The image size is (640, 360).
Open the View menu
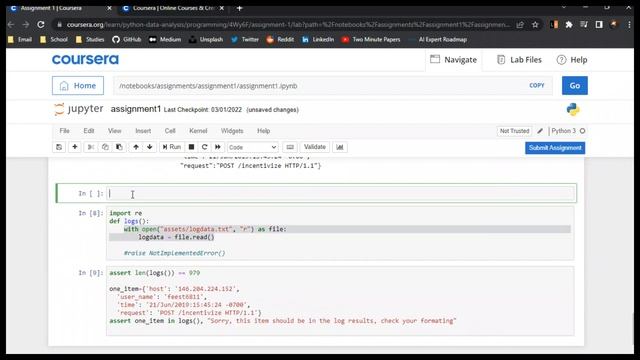point(115,131)
